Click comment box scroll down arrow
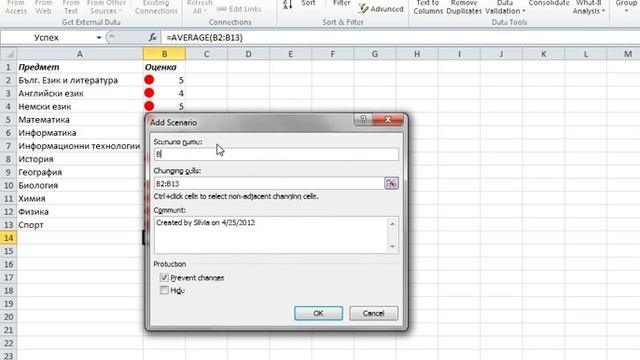The image size is (640, 360). [392, 247]
